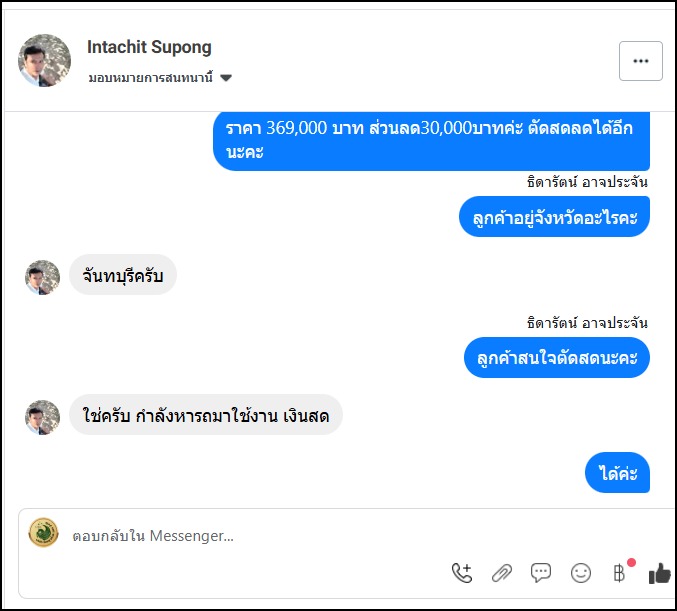Viewport: 677px width, 611px height.
Task: Click the Intachit Supong name link
Action: point(149,47)
